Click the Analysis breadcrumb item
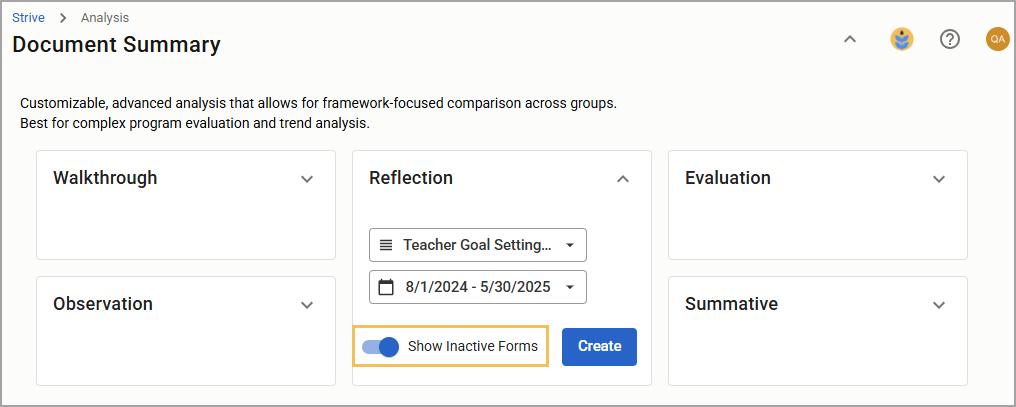The height and width of the screenshot is (407, 1016). coord(105,18)
